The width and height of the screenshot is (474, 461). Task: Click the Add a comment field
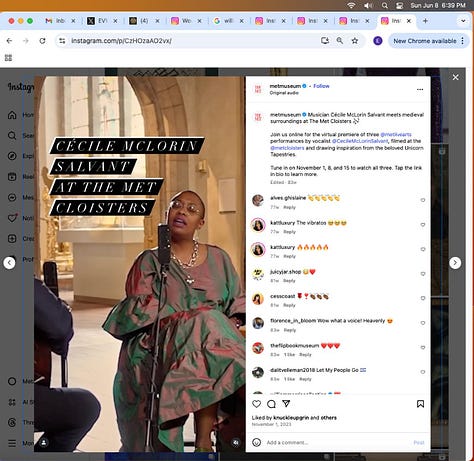[x=337, y=442]
